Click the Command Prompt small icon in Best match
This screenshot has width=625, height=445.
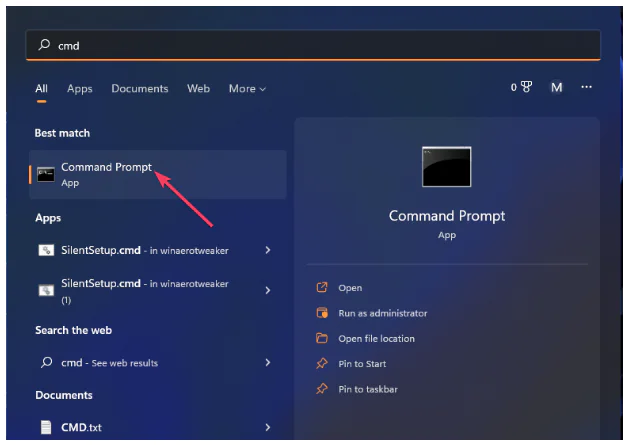(x=46, y=175)
